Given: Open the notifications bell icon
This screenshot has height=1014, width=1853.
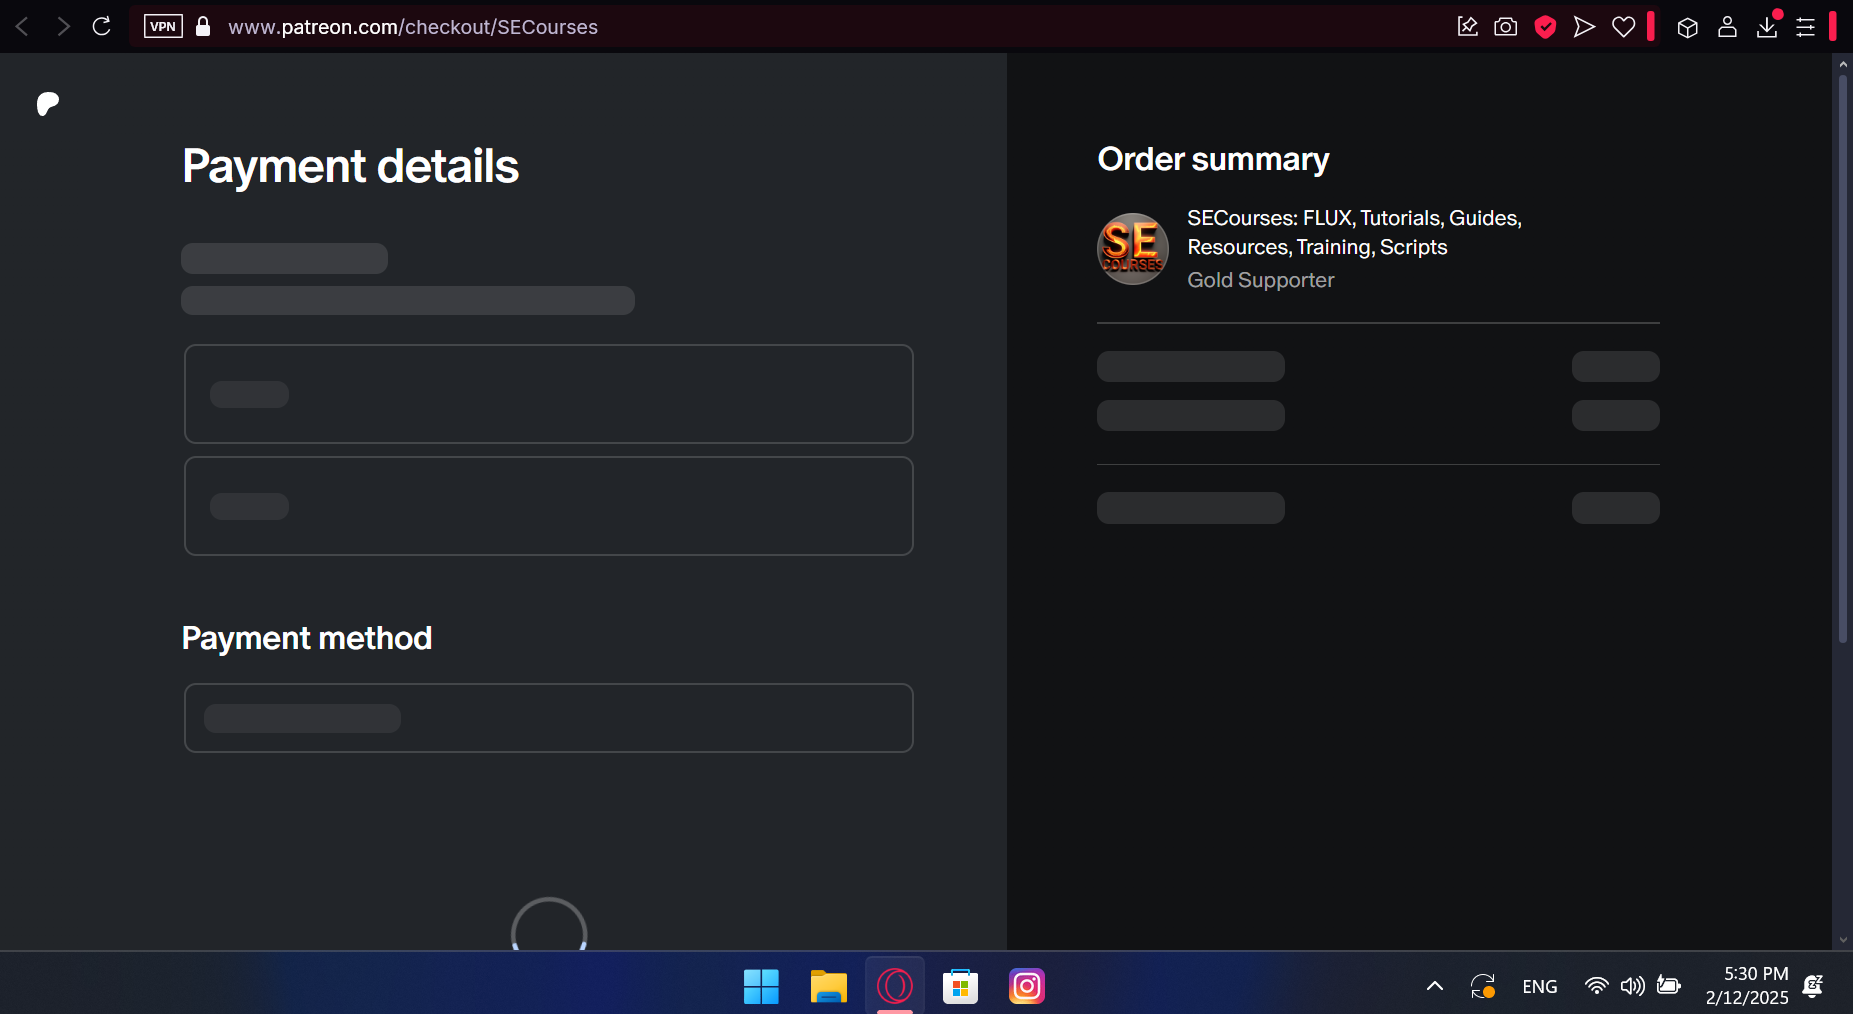Looking at the screenshot, I should pos(1813,987).
